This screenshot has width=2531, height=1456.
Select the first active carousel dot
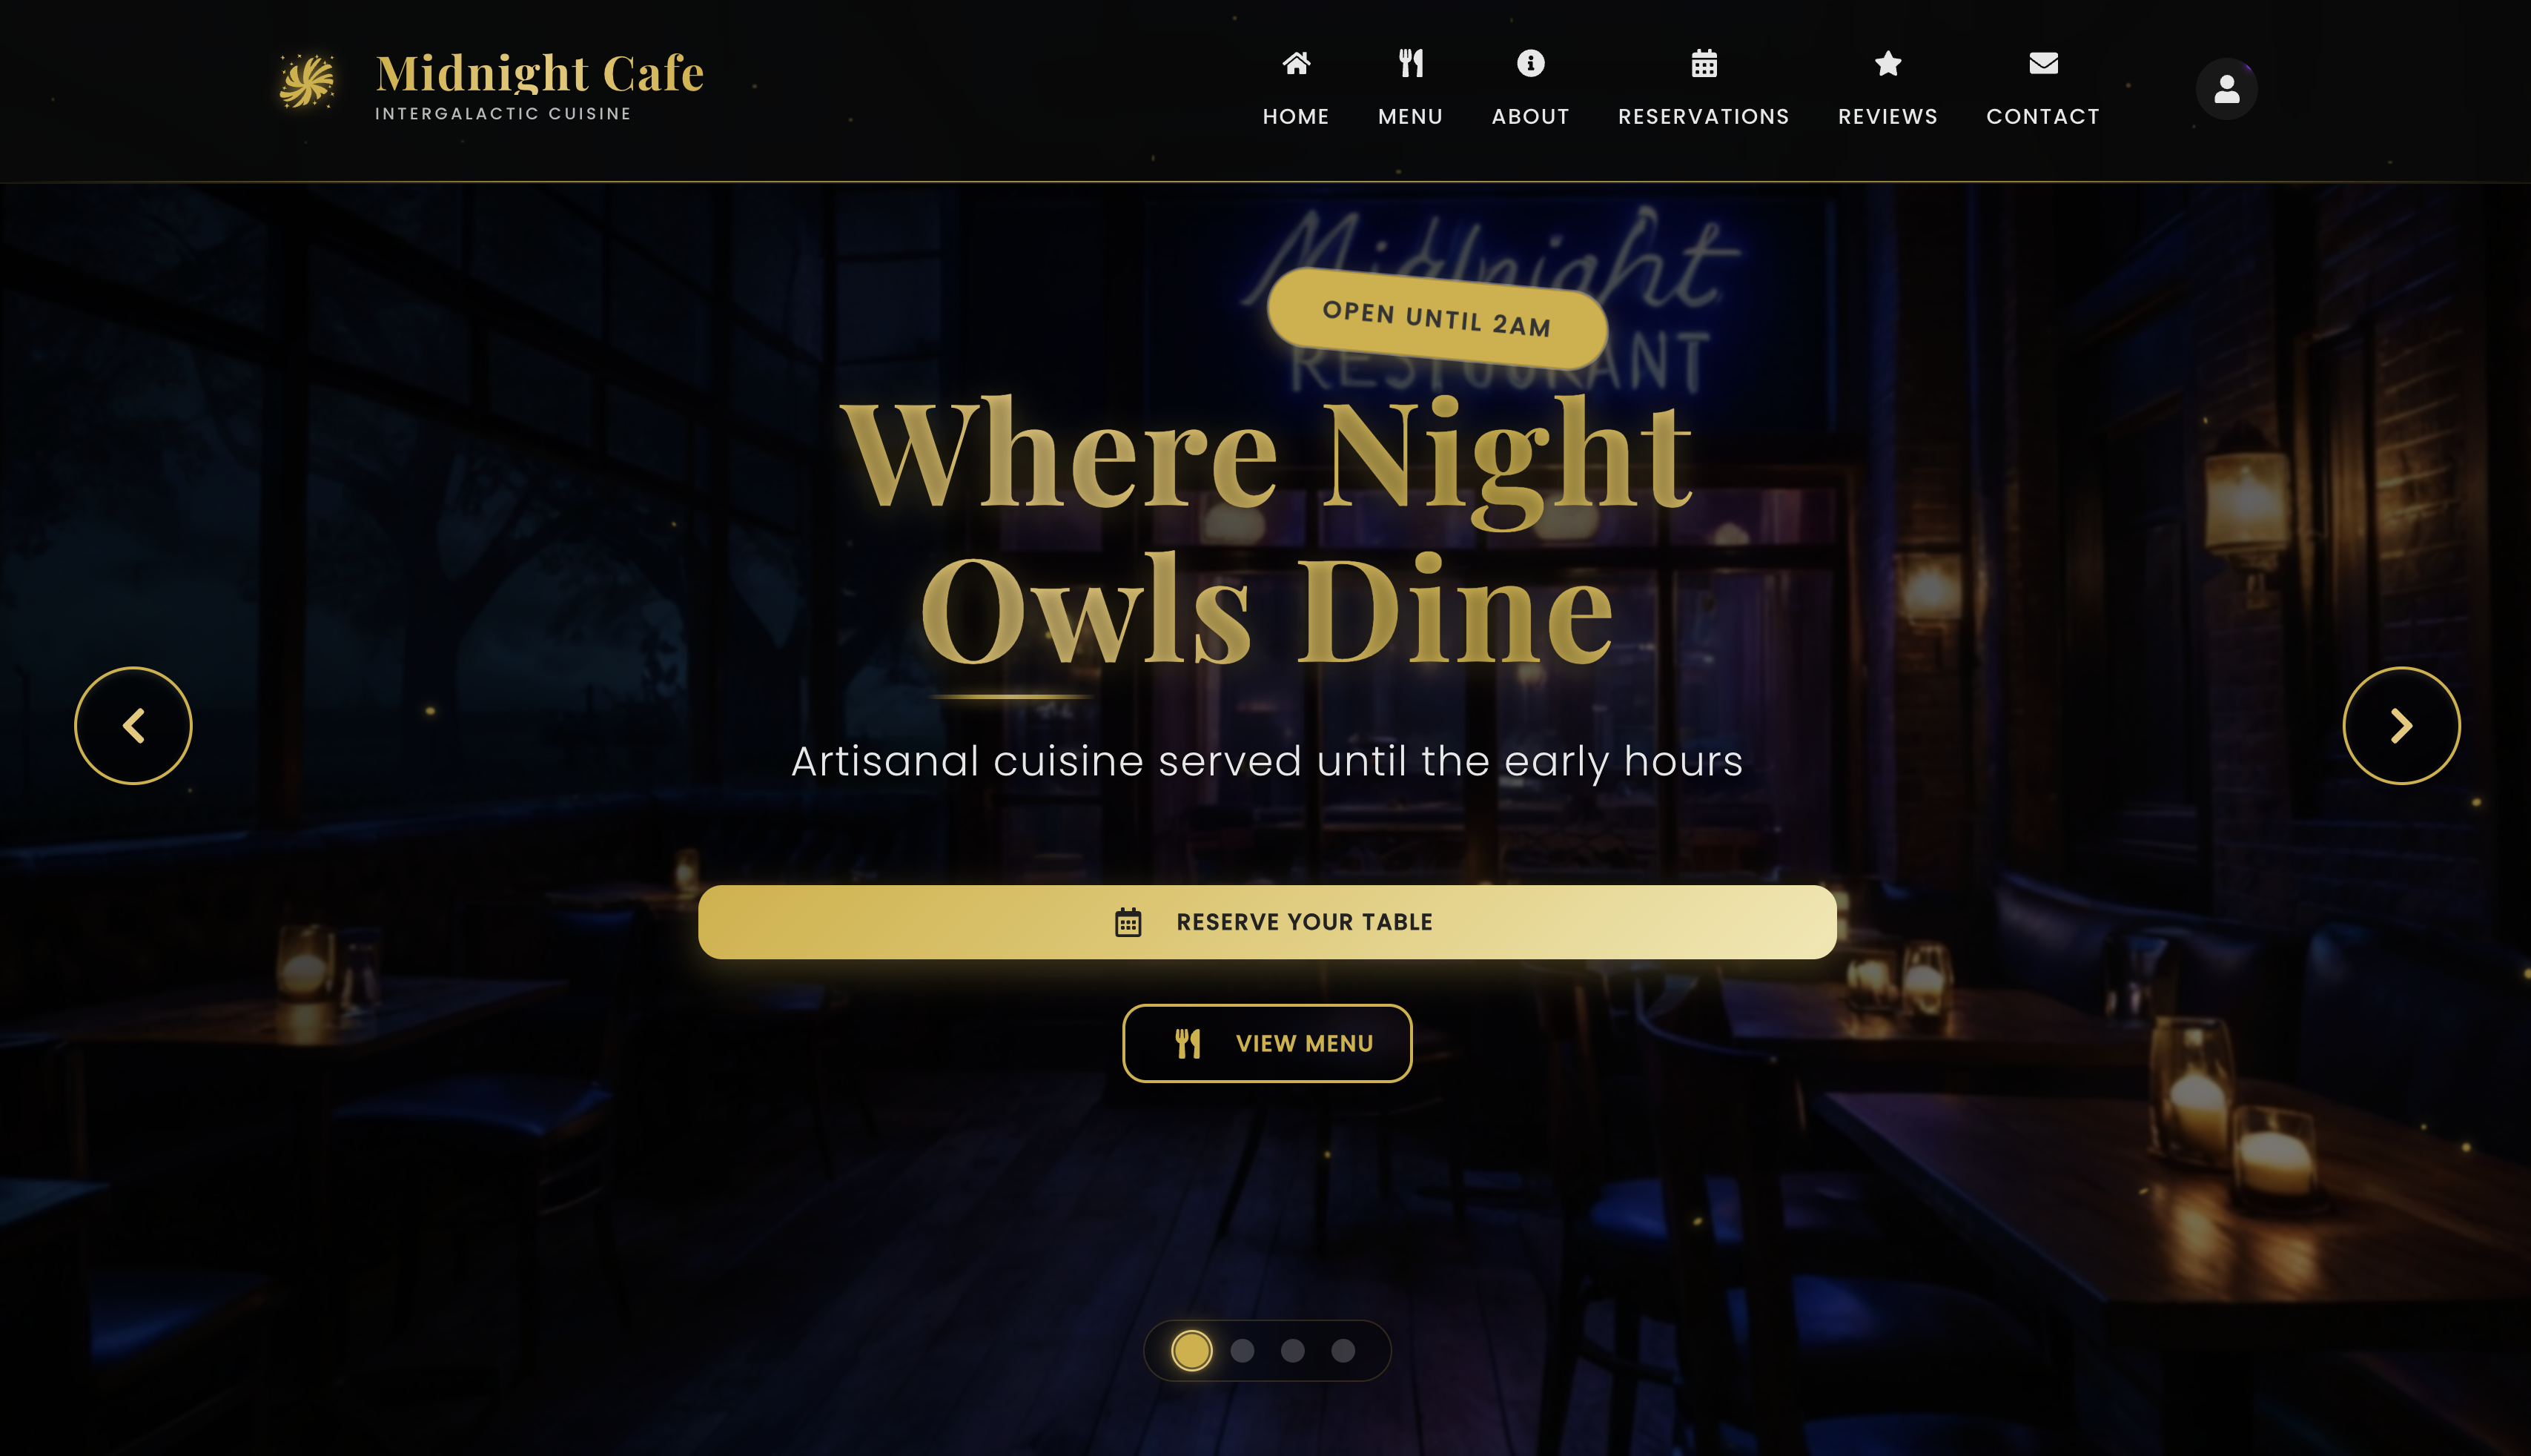tap(1192, 1351)
